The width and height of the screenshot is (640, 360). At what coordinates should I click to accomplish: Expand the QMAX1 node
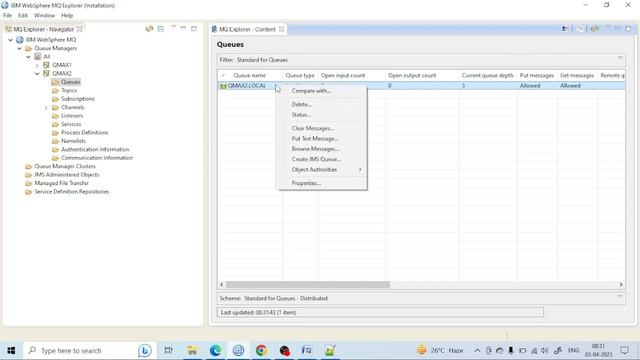37,65
